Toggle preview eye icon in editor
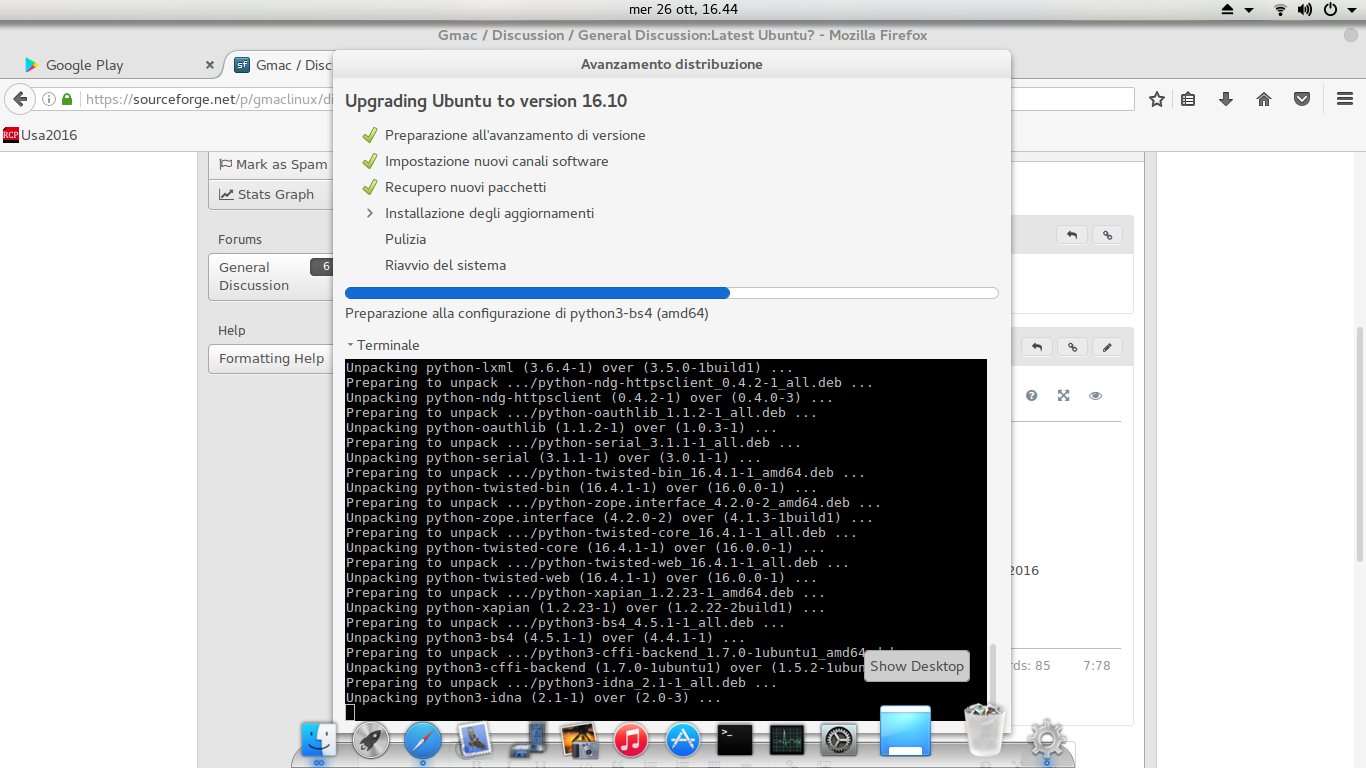This screenshot has width=1366, height=768. tap(1096, 396)
